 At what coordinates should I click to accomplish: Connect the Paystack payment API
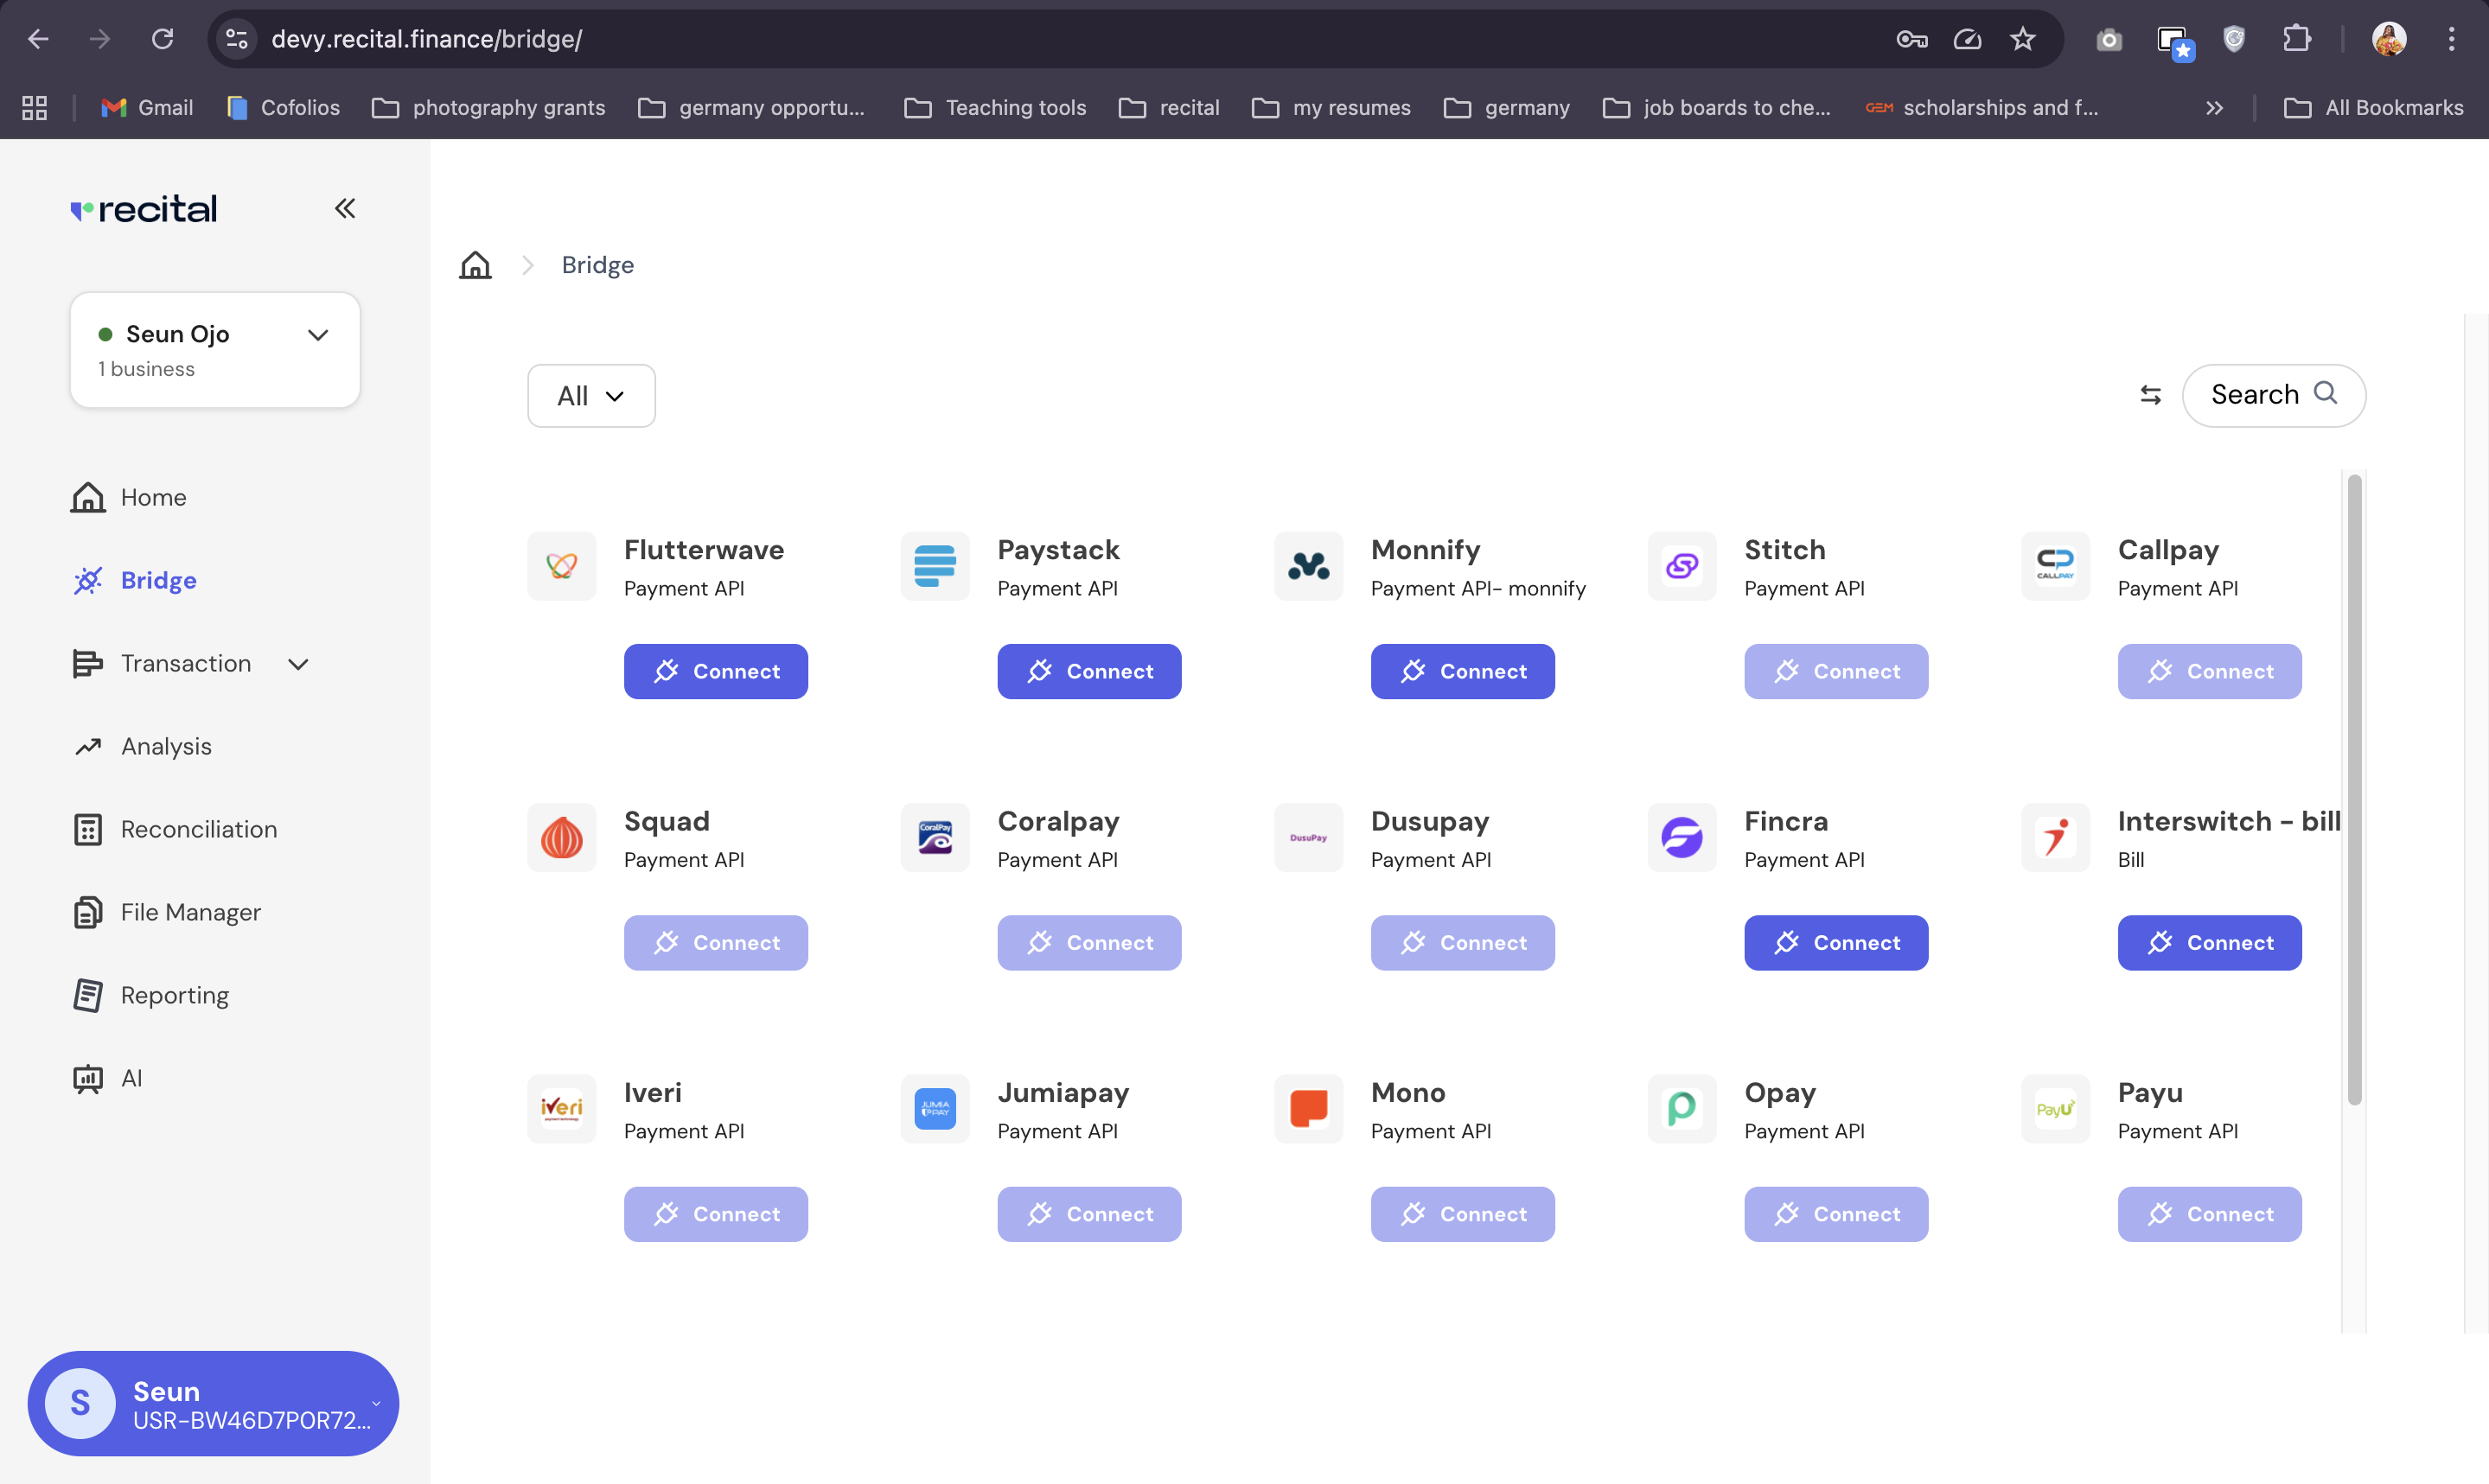[1089, 671]
